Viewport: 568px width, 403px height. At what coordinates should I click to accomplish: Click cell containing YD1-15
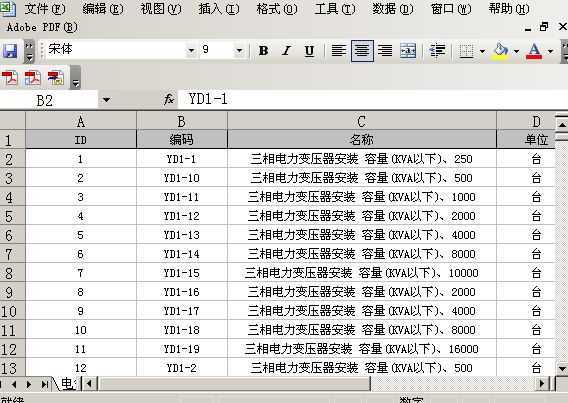[x=181, y=273]
